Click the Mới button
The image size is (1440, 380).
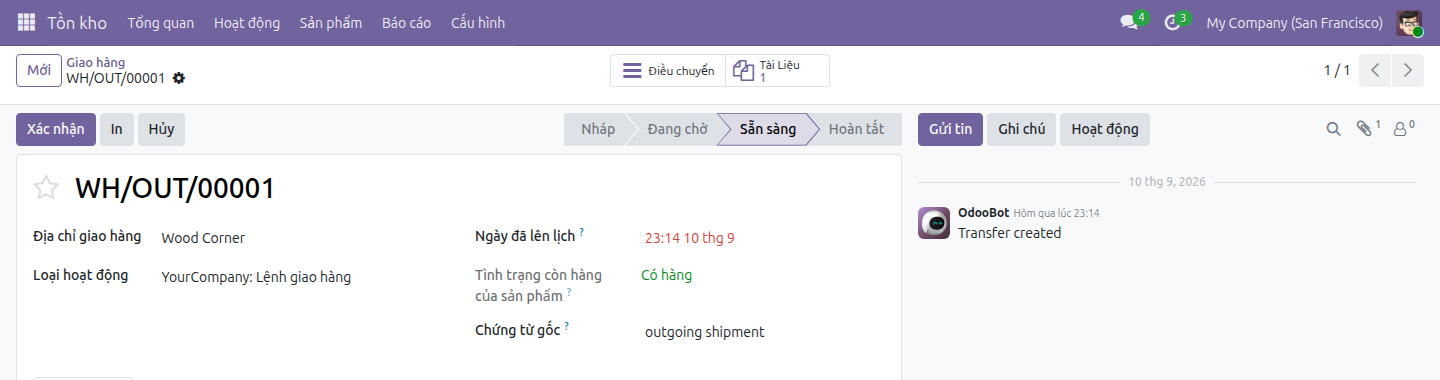[x=39, y=70]
